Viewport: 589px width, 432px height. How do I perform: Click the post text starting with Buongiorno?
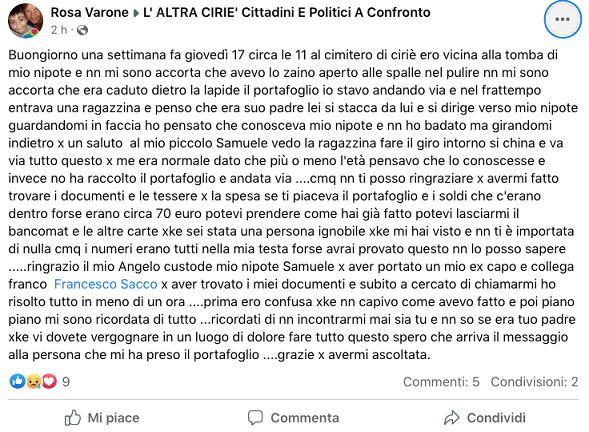tap(293, 205)
